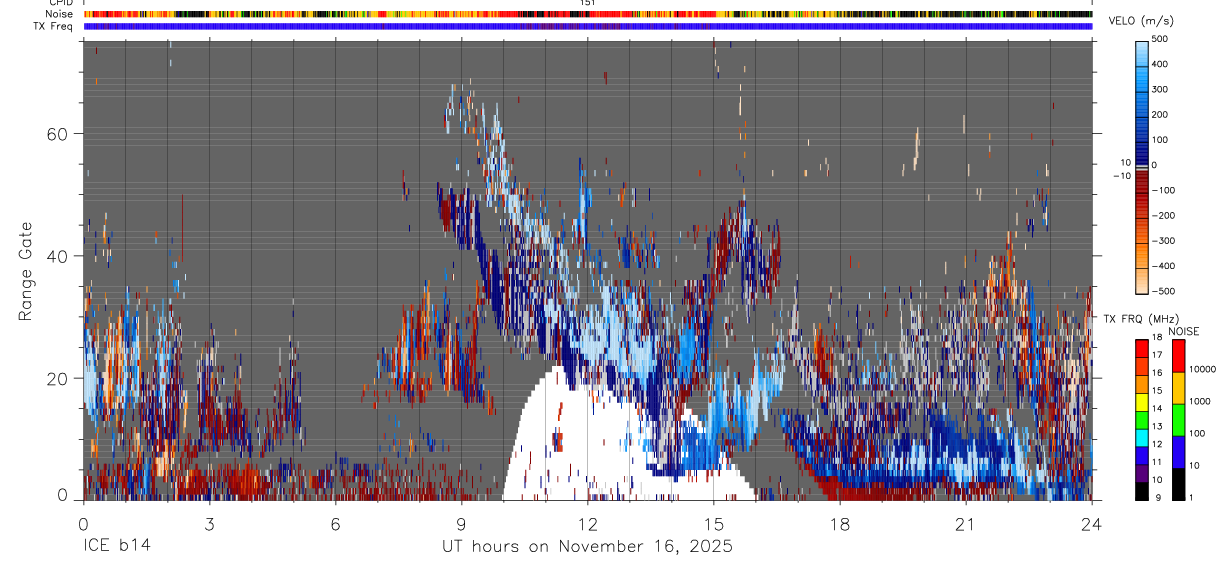Click the 'Range Gate' y-axis label
This screenshot has height=567, width=1228.
pyautogui.click(x=26, y=270)
